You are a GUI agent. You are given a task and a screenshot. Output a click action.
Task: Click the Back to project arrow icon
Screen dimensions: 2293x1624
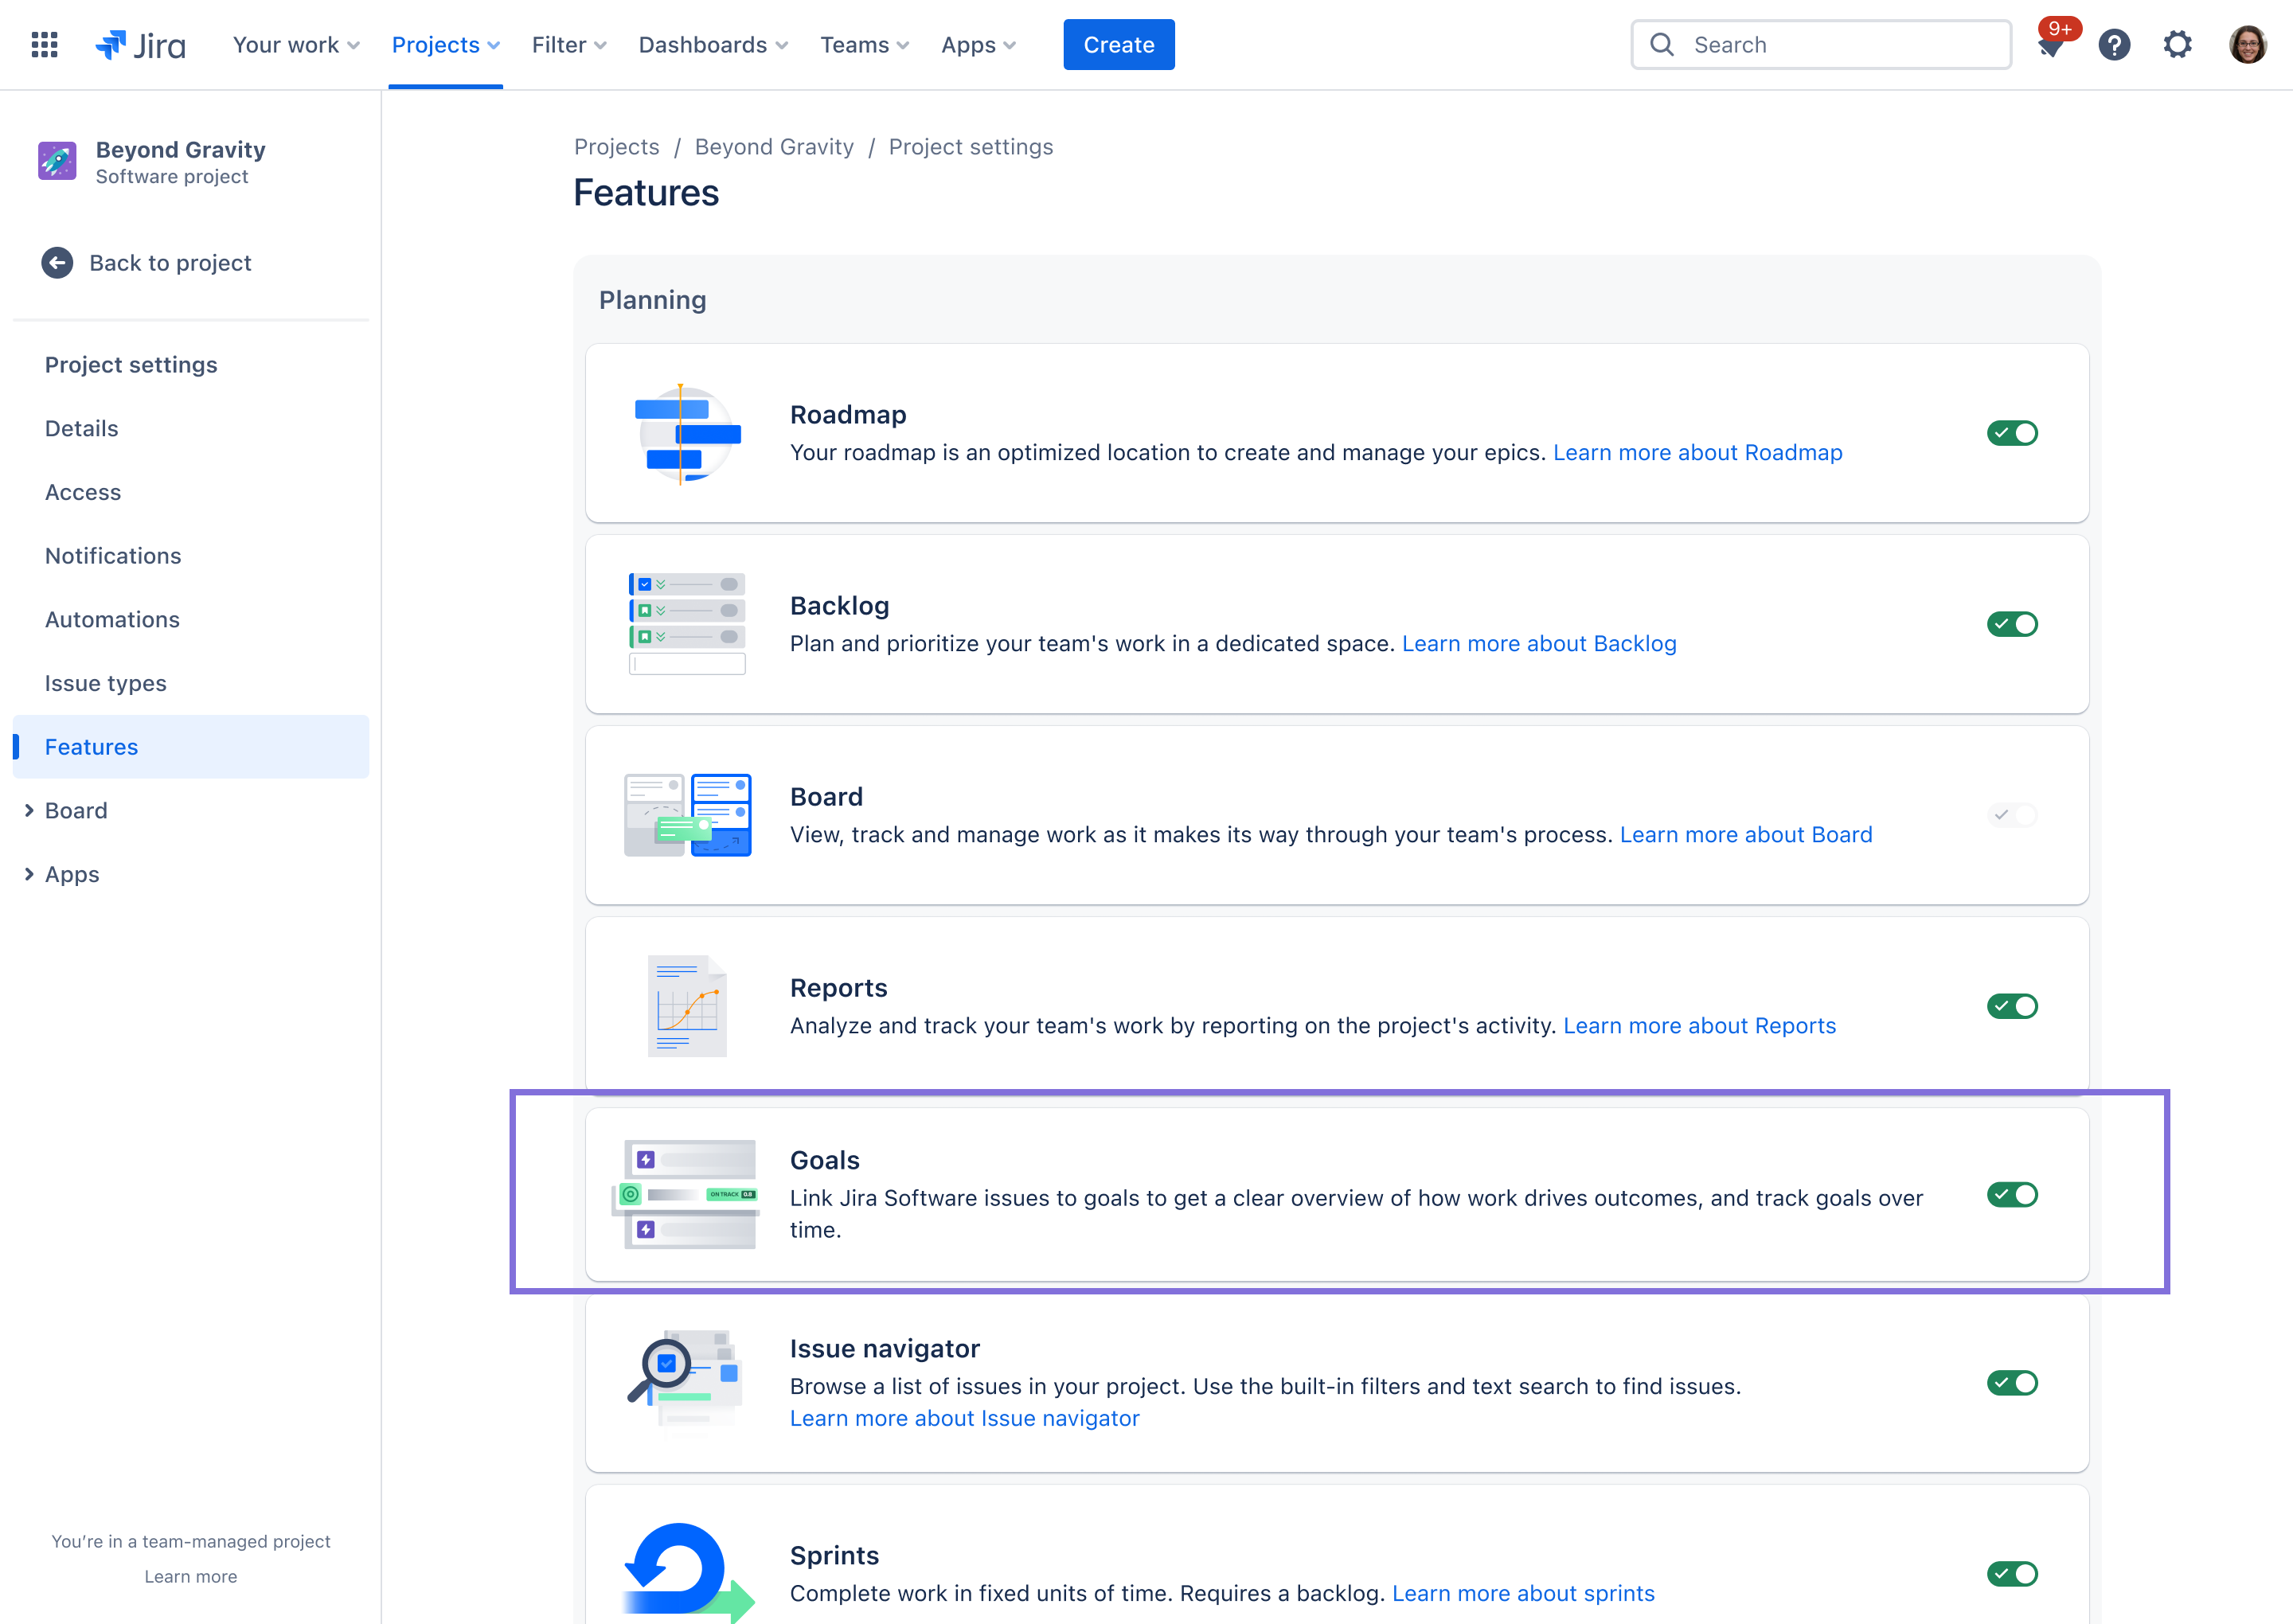(57, 263)
